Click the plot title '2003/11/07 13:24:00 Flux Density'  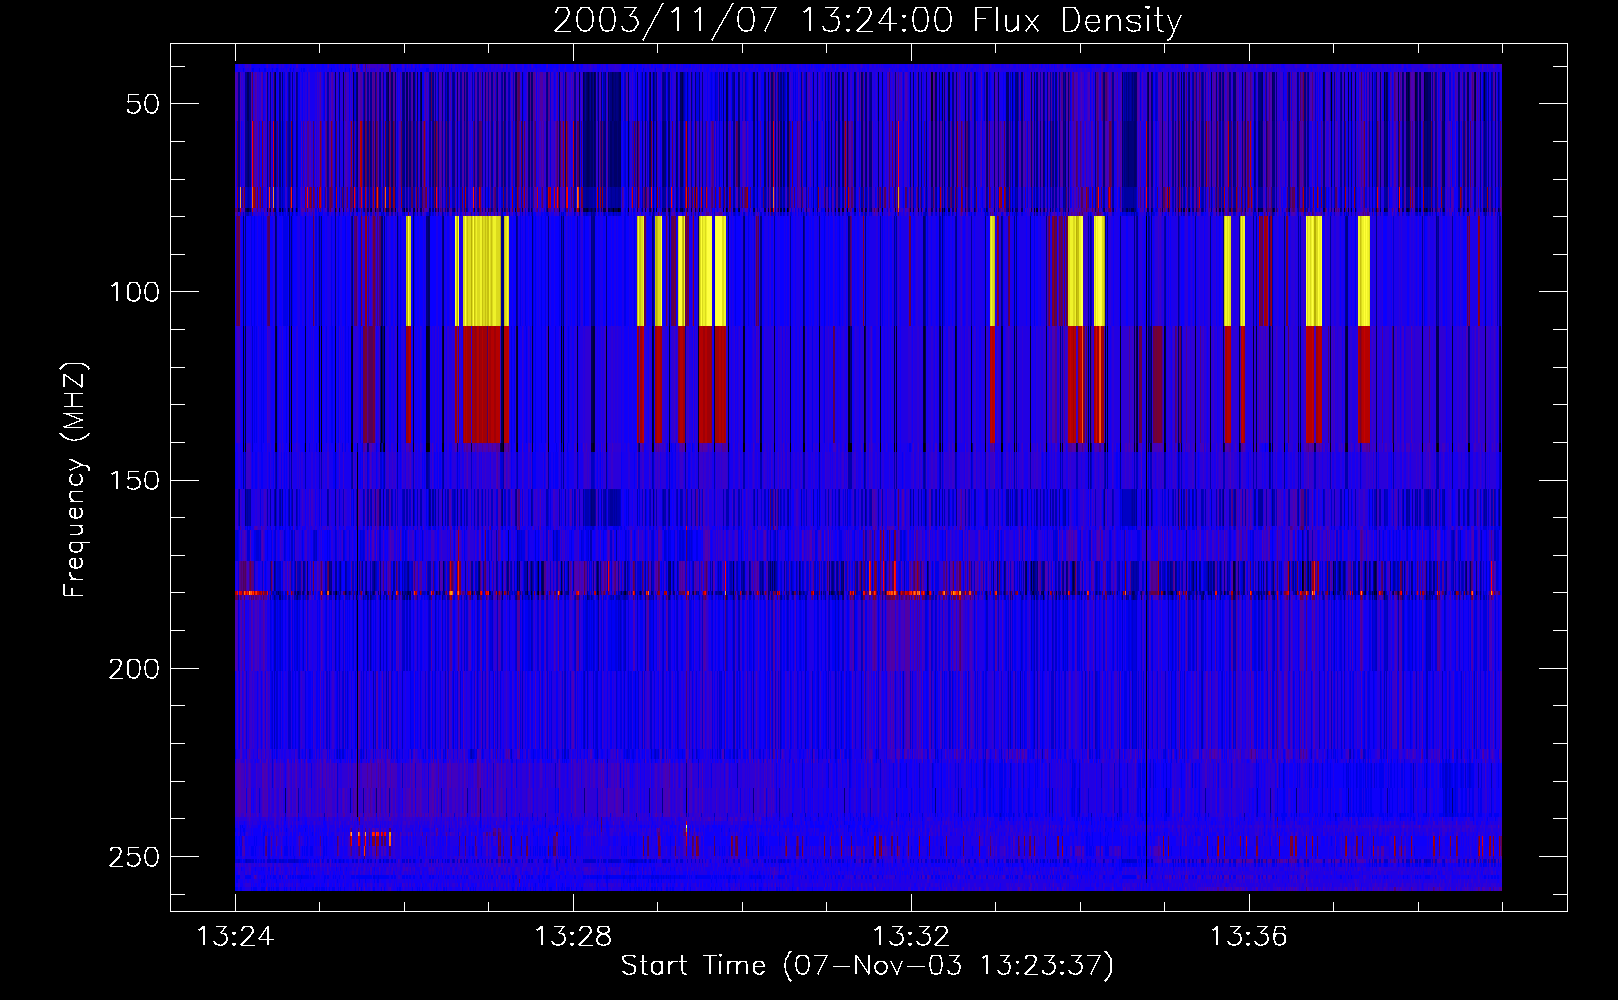[x=867, y=20]
